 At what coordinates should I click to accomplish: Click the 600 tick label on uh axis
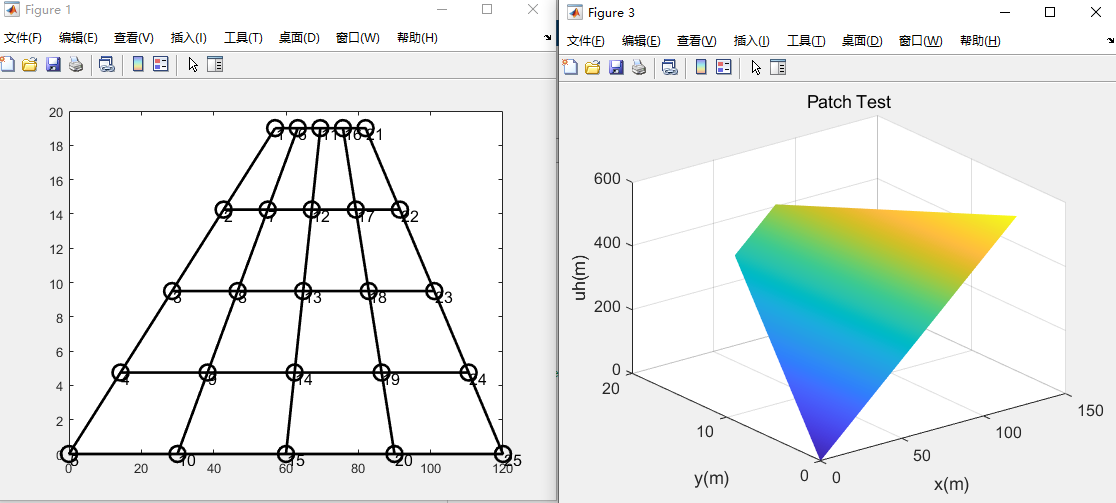[608, 179]
